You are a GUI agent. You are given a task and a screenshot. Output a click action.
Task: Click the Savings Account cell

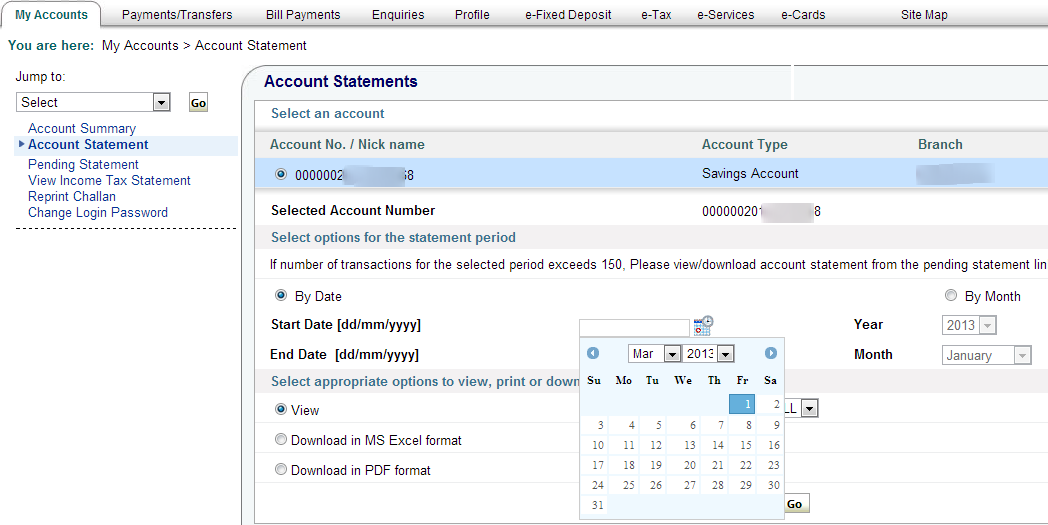[x=750, y=173]
